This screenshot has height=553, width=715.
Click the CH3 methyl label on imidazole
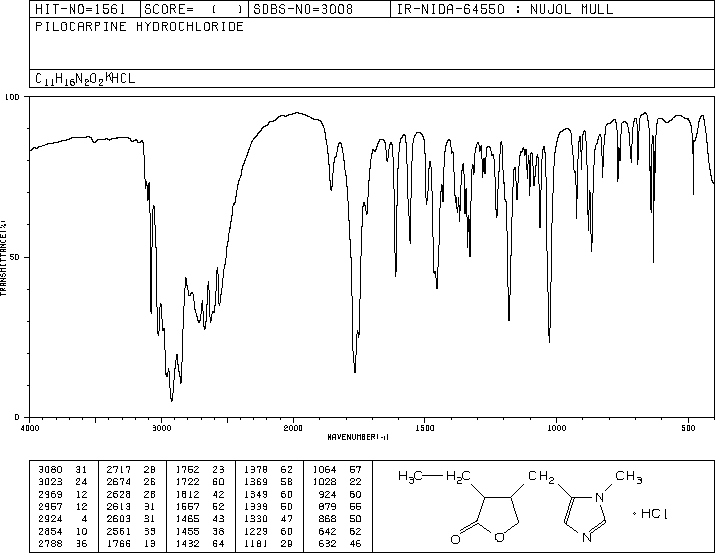point(629,477)
